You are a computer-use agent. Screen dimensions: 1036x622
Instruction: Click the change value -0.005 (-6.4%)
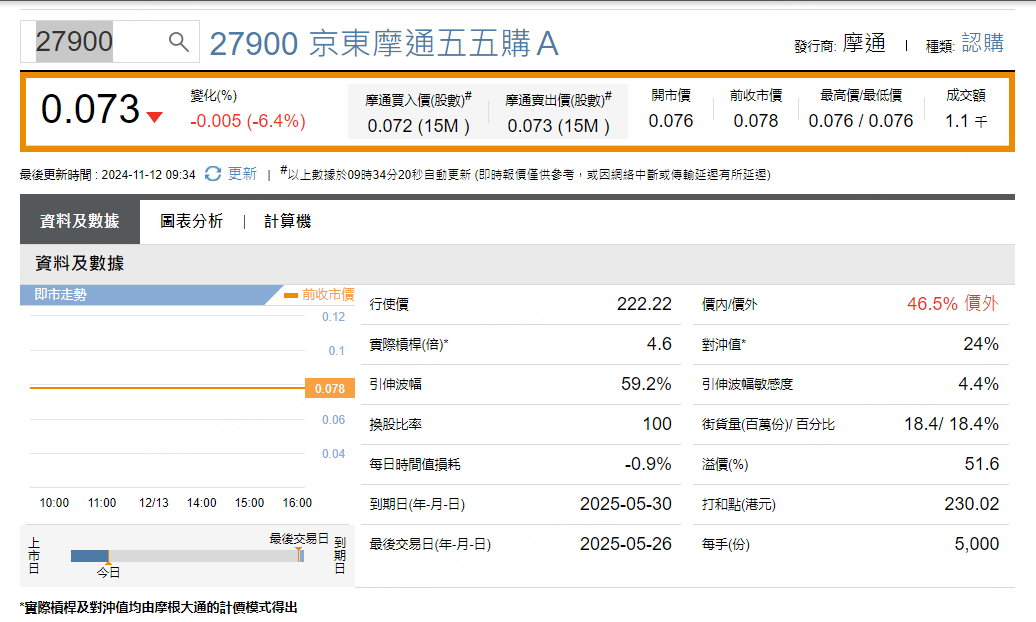pyautogui.click(x=248, y=121)
